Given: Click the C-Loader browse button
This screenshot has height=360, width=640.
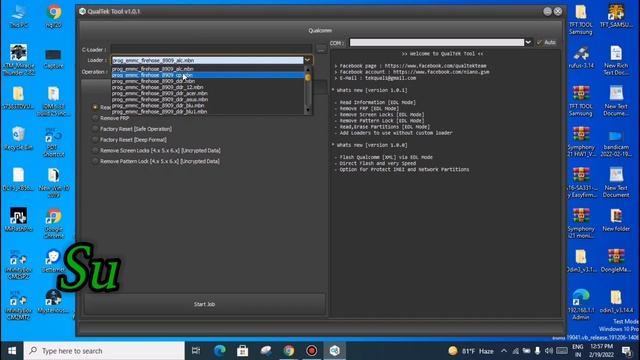Looking at the screenshot, I should [321, 49].
